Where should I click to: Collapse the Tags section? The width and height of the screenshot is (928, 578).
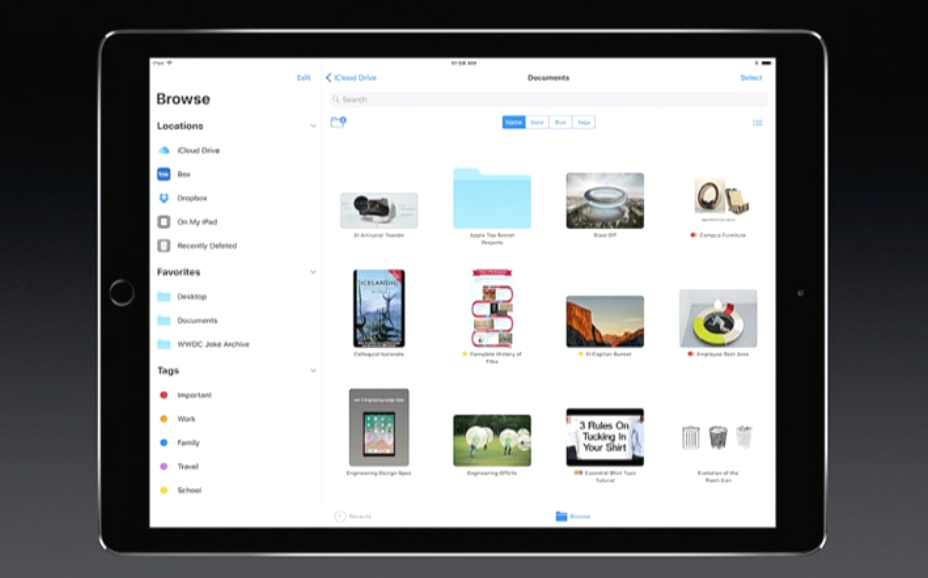click(x=312, y=371)
